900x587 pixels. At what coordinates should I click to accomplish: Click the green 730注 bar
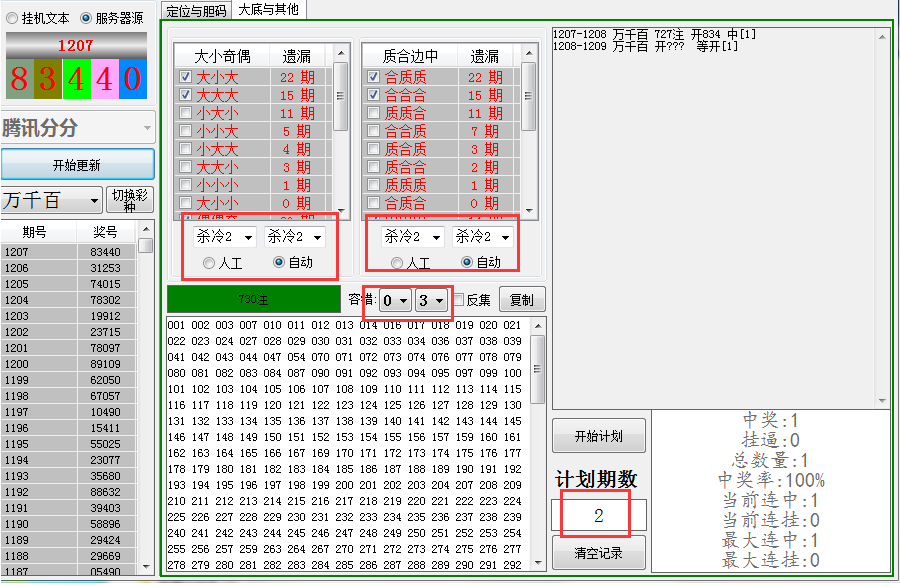click(x=253, y=299)
